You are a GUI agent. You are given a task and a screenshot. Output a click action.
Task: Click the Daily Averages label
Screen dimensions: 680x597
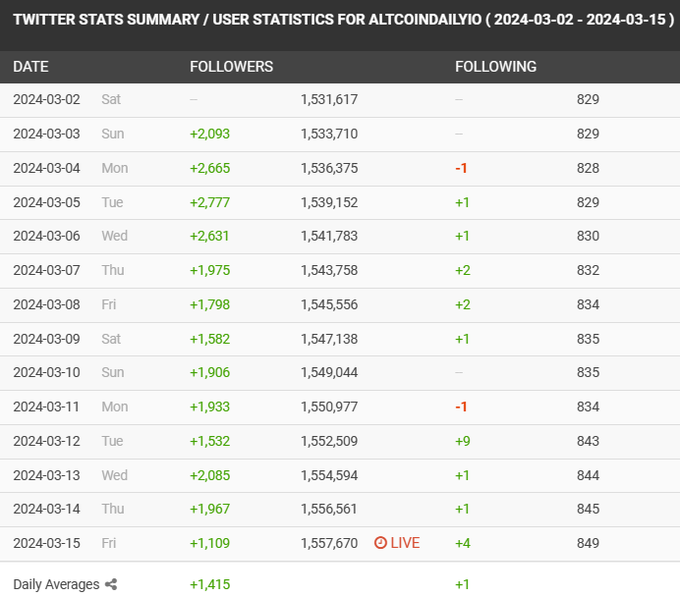(56, 584)
